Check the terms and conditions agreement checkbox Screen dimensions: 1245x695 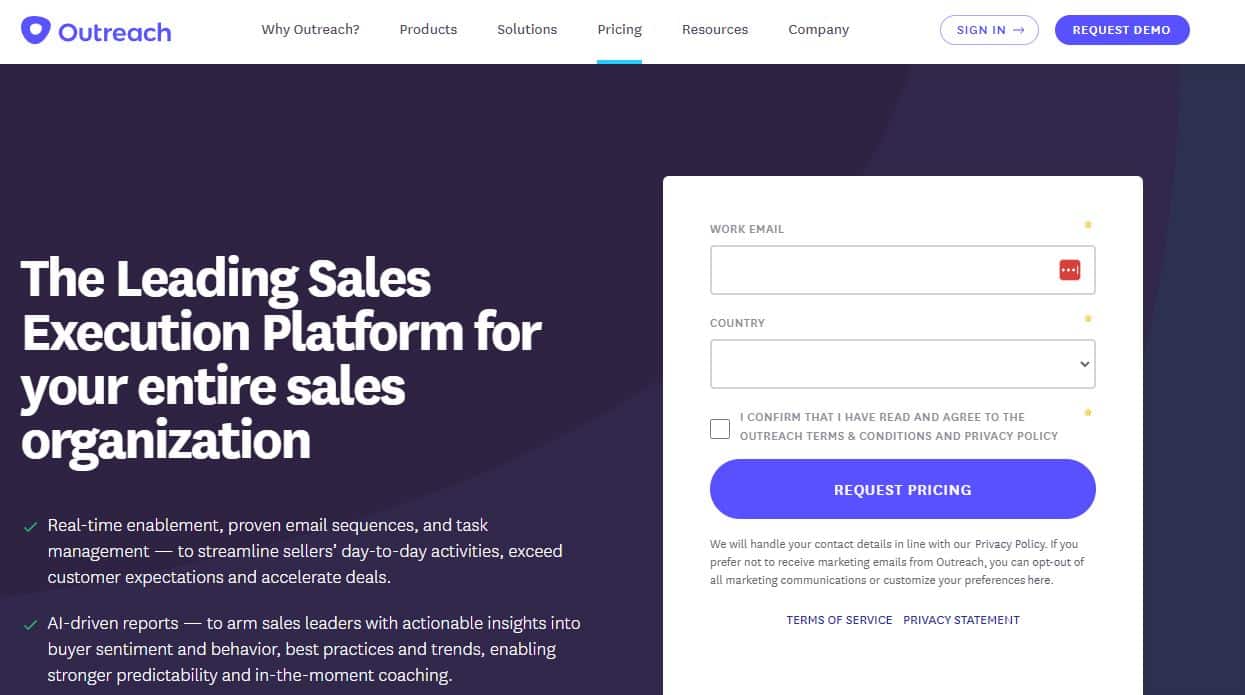click(x=720, y=429)
